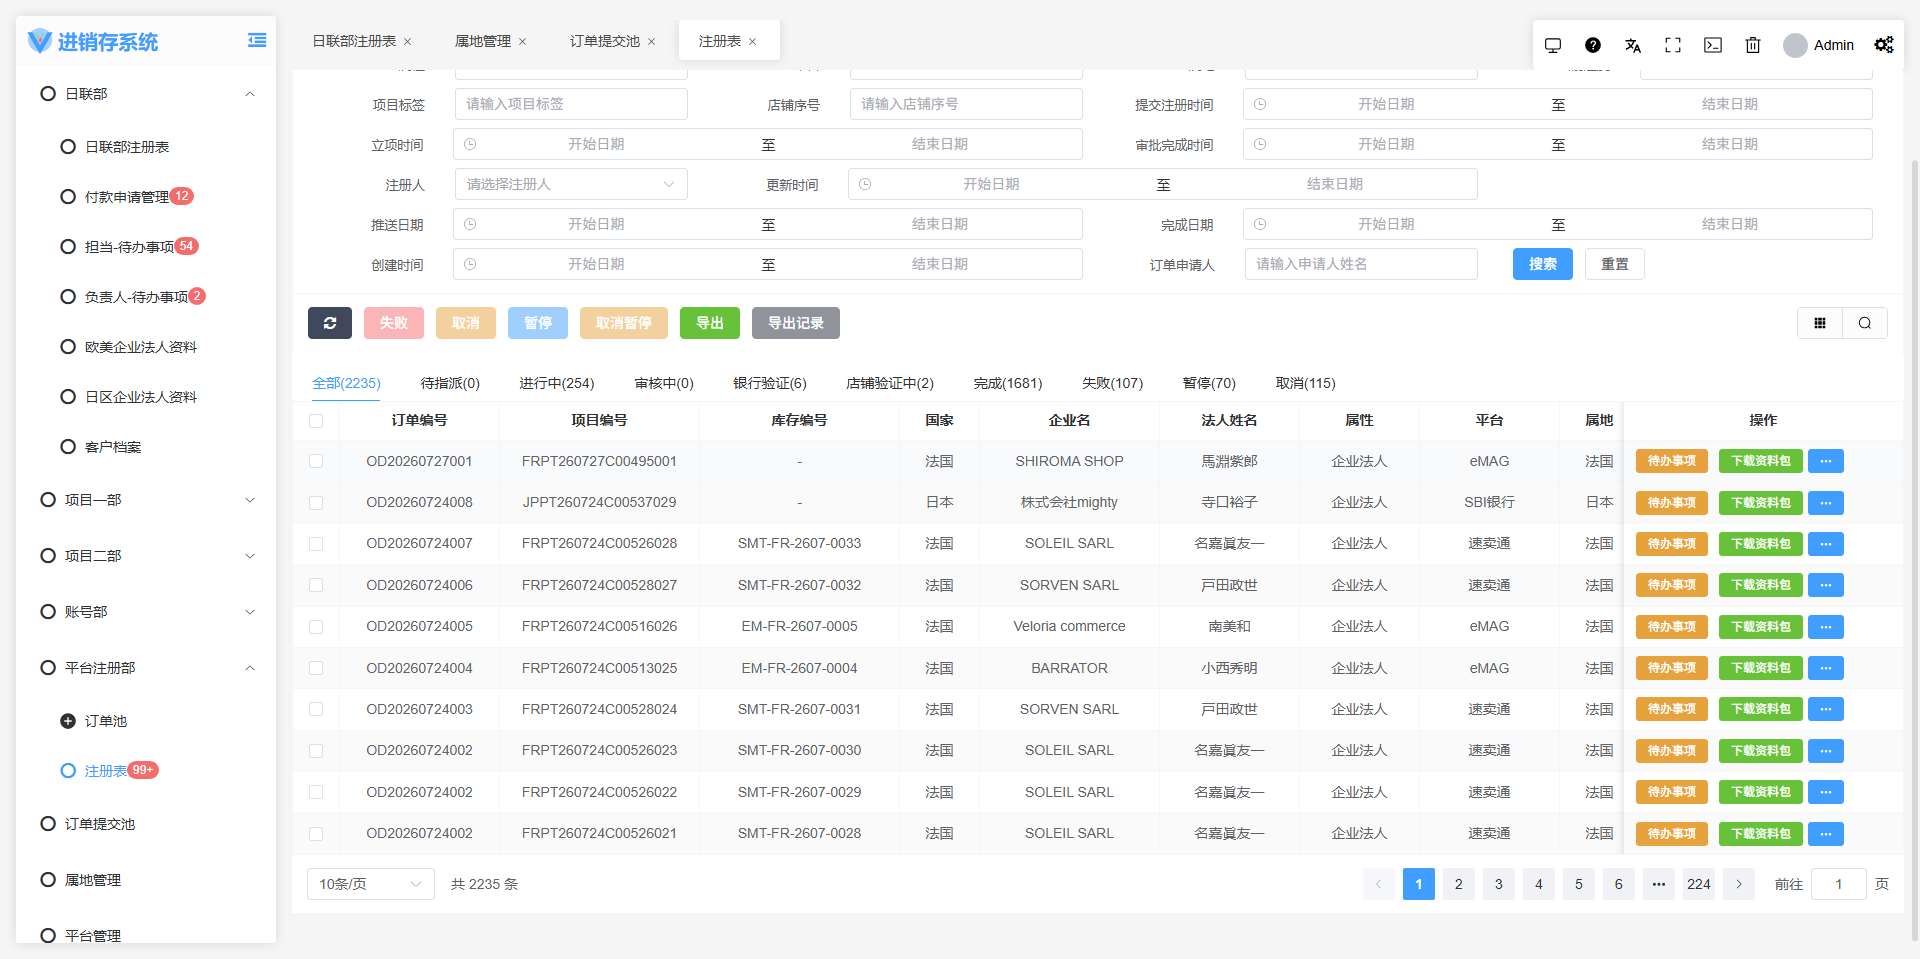Image resolution: width=1920 pixels, height=959 pixels.
Task: Close the 属地管理 tab
Action: [x=522, y=42]
